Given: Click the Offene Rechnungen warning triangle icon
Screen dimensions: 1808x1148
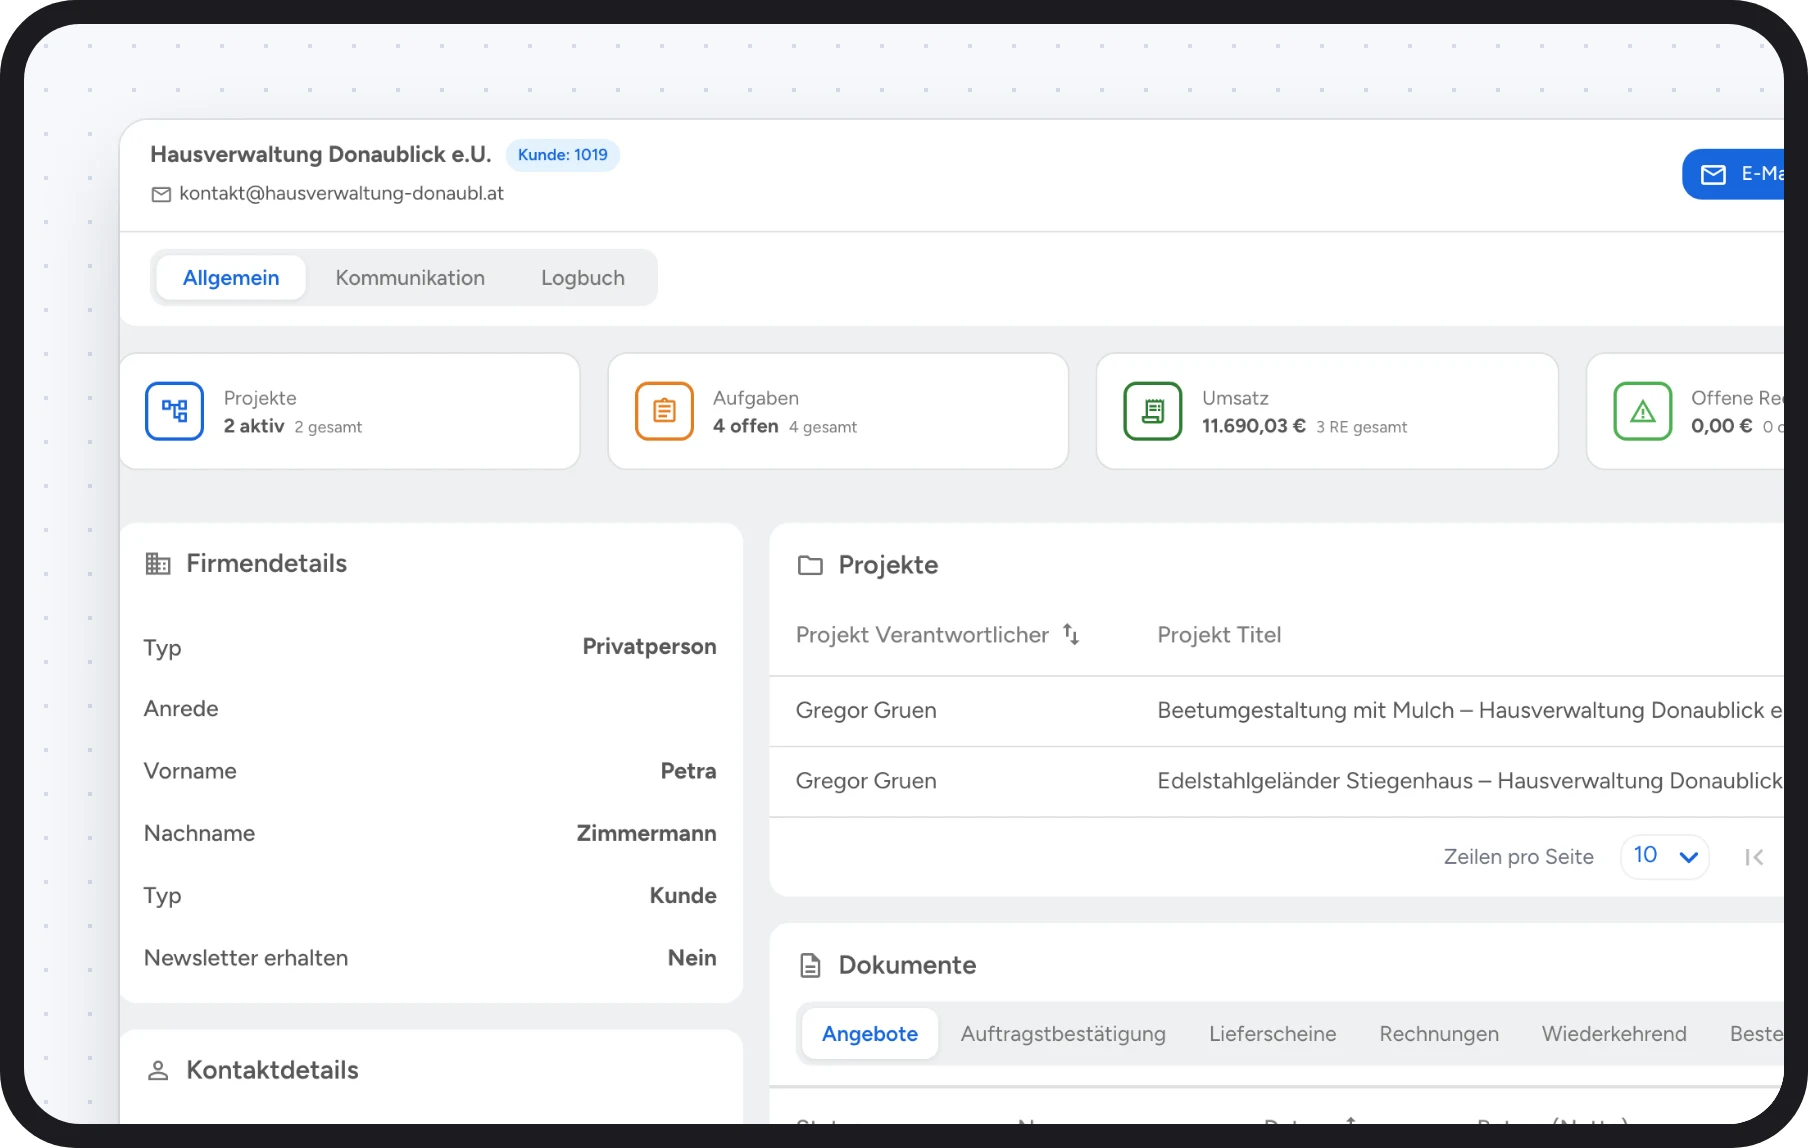Looking at the screenshot, I should (x=1643, y=411).
